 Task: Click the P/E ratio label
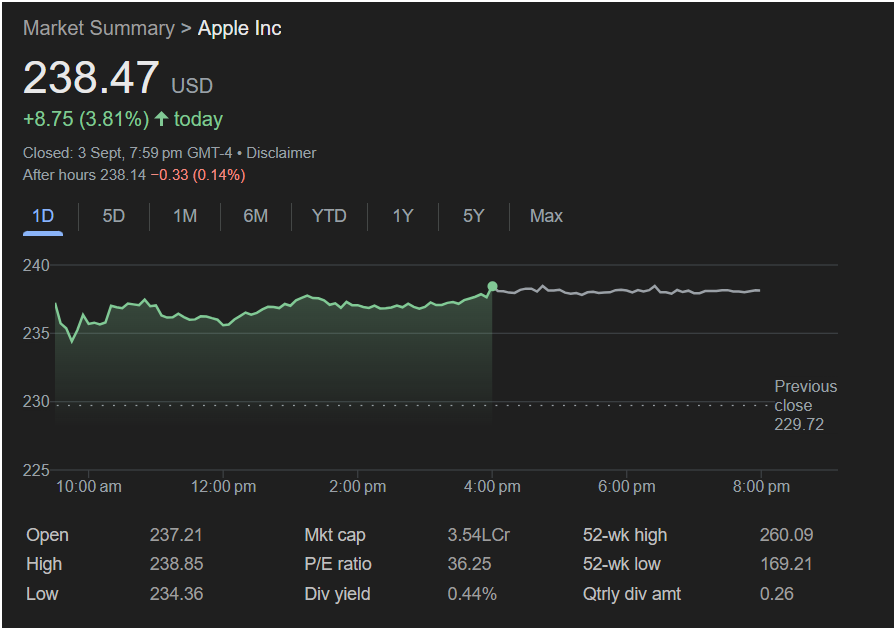(x=338, y=564)
